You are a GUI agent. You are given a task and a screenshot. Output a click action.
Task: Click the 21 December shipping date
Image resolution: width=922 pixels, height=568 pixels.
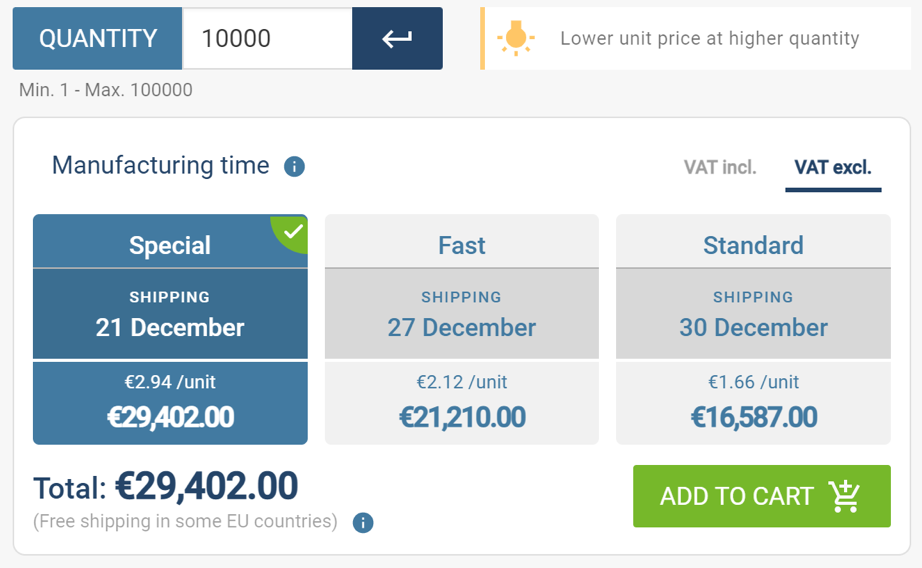point(170,328)
